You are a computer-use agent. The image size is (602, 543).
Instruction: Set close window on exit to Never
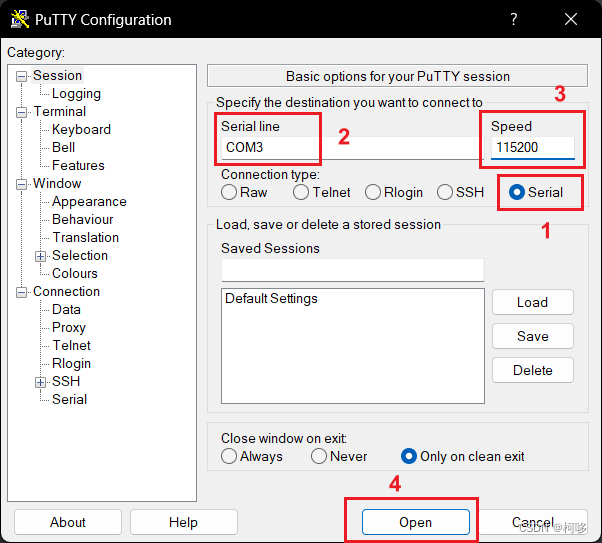pyautogui.click(x=339, y=456)
